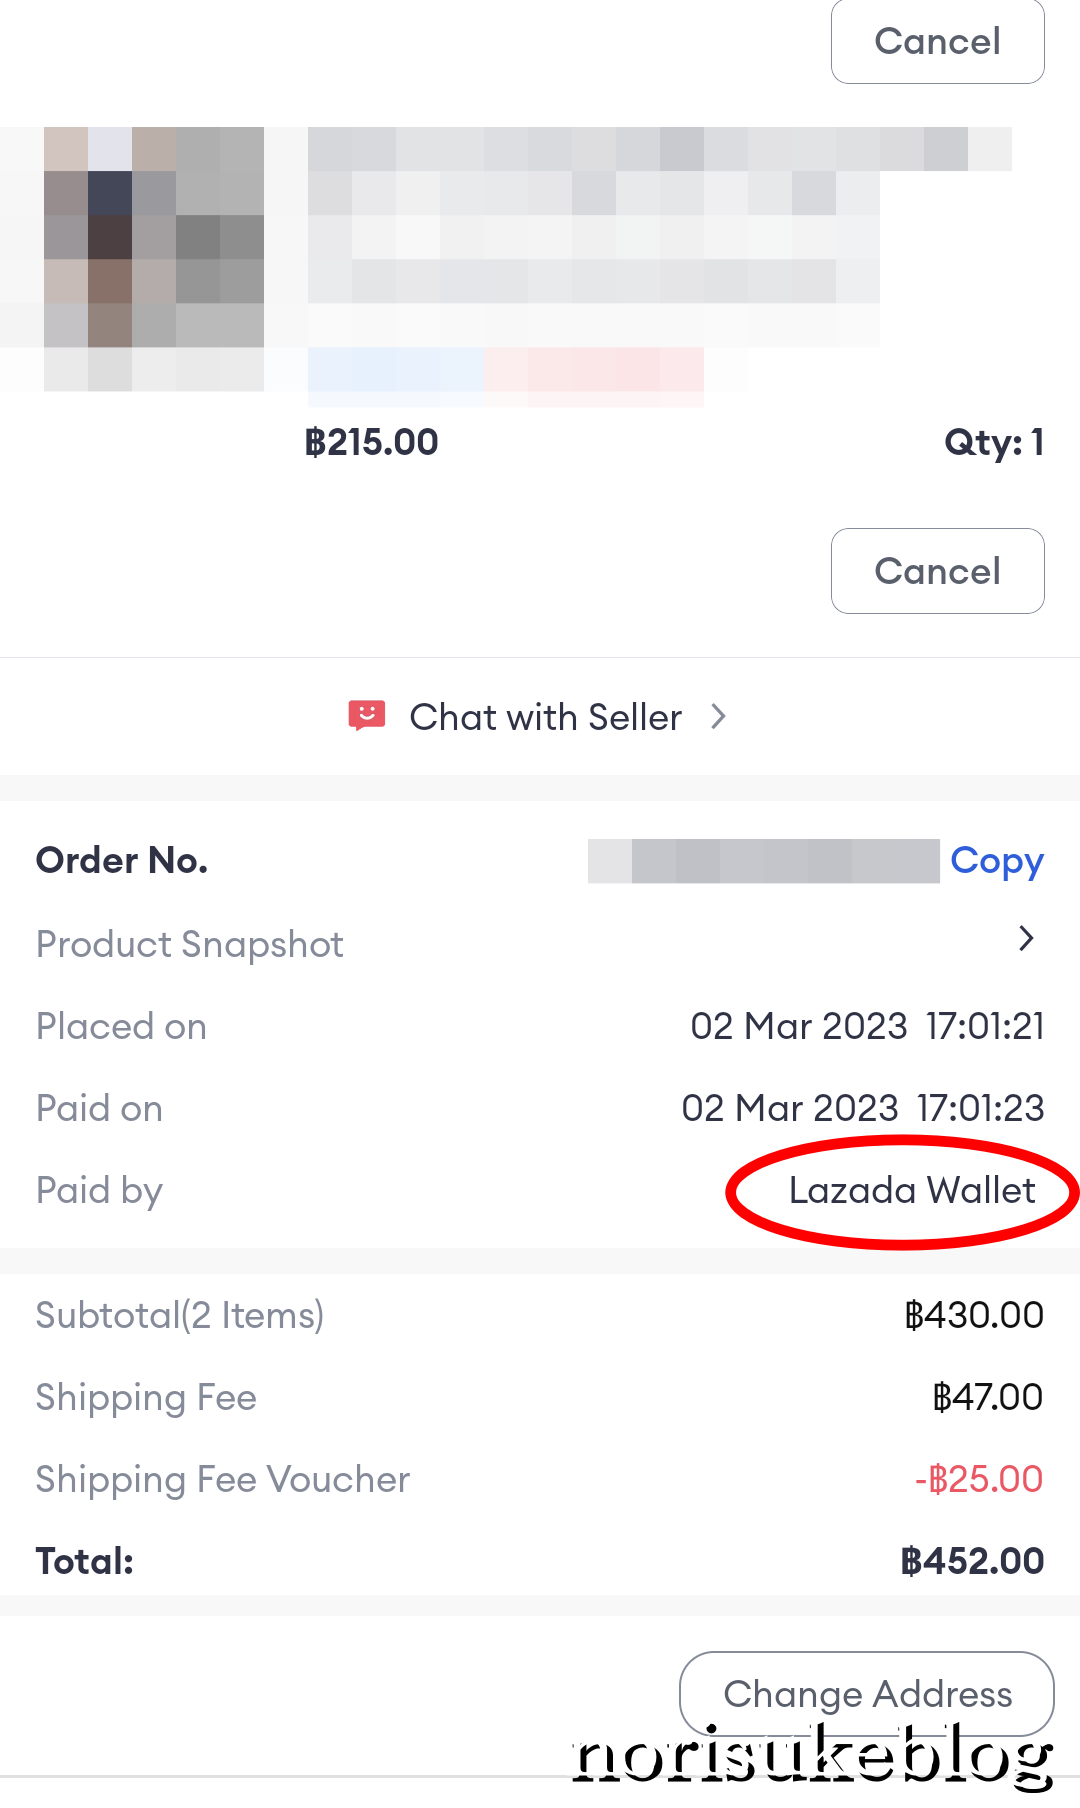Click the Total ฿452.00 amount
The width and height of the screenshot is (1080, 1808).
click(x=972, y=1561)
